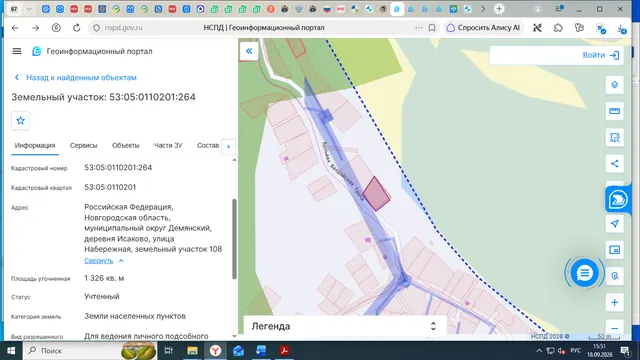Click the Войти login button

click(x=601, y=55)
